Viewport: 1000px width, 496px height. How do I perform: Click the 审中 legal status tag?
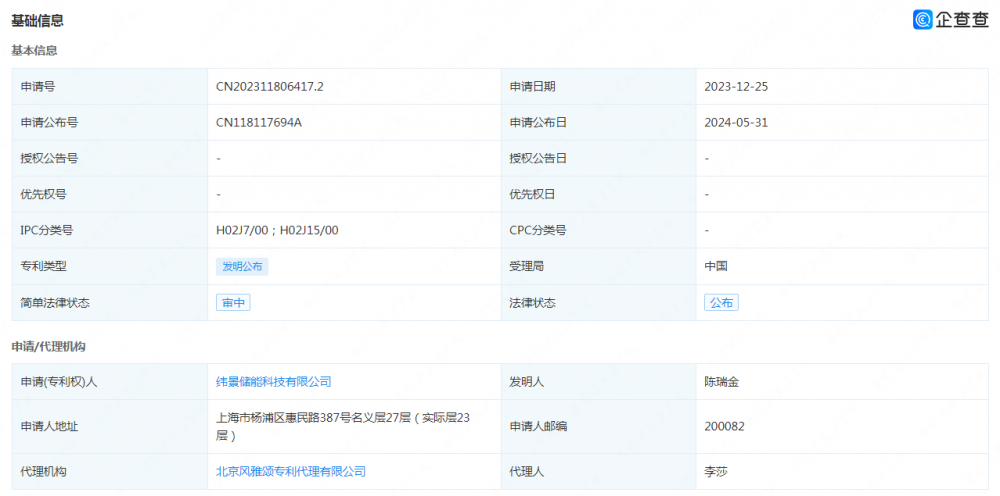(233, 303)
